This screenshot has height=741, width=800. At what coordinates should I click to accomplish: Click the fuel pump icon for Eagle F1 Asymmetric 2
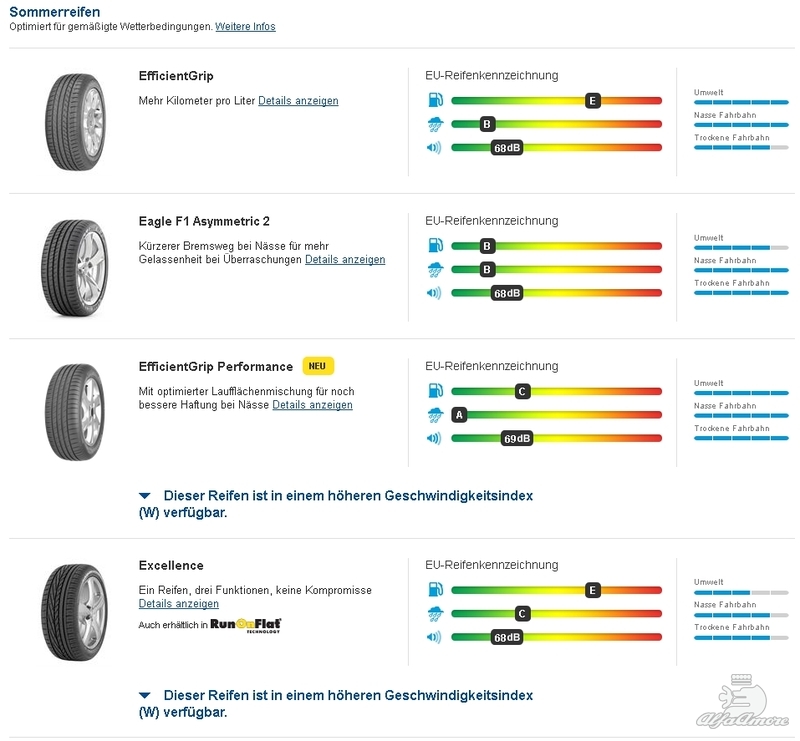coord(435,245)
